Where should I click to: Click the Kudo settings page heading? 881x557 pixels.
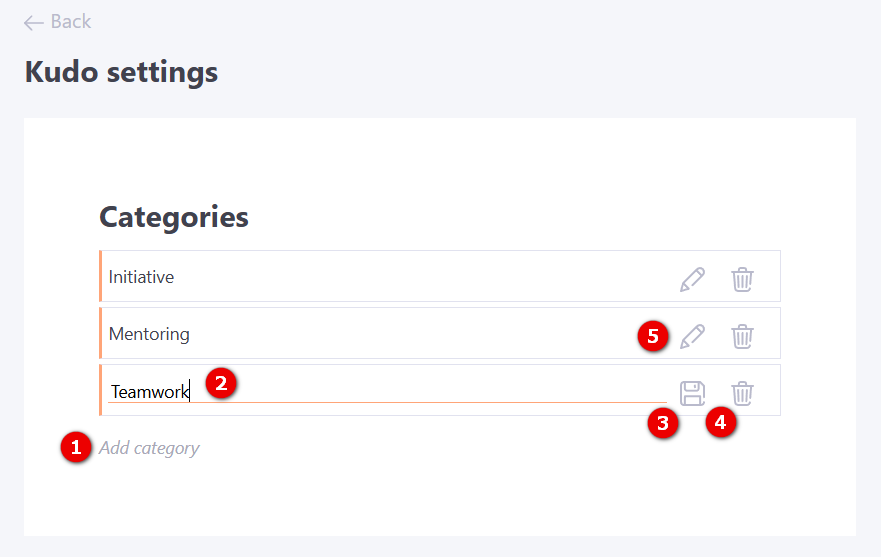tap(121, 72)
